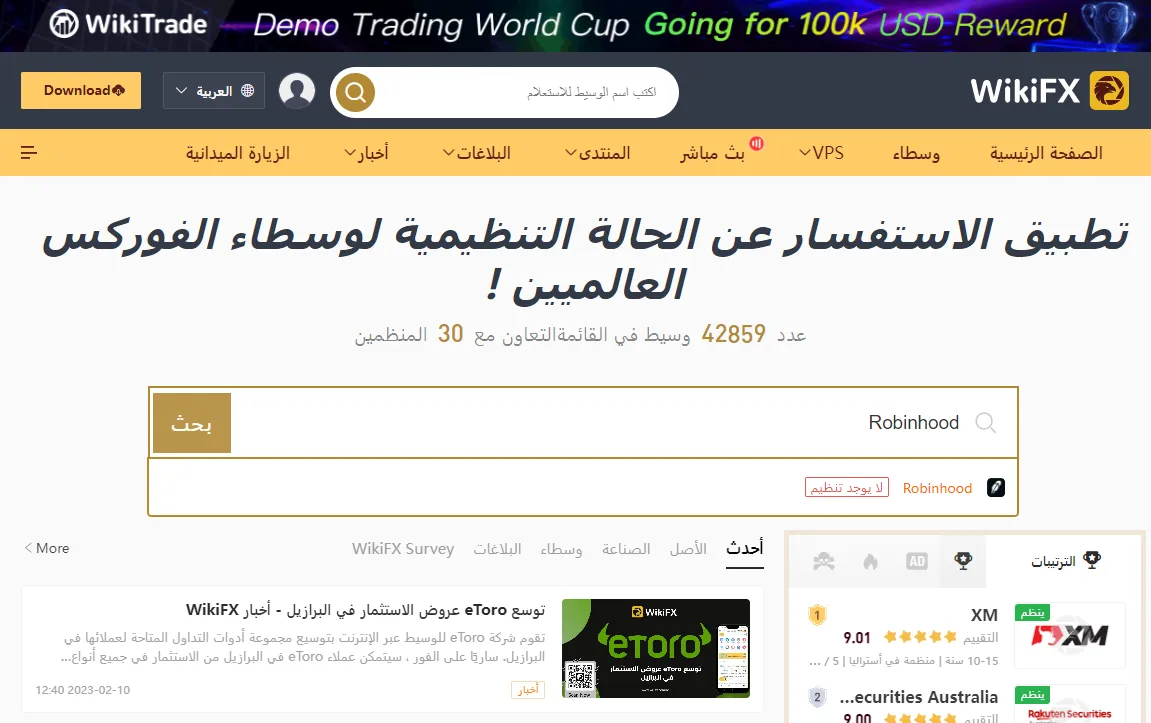Click the 42859 brokers count

point(733,335)
